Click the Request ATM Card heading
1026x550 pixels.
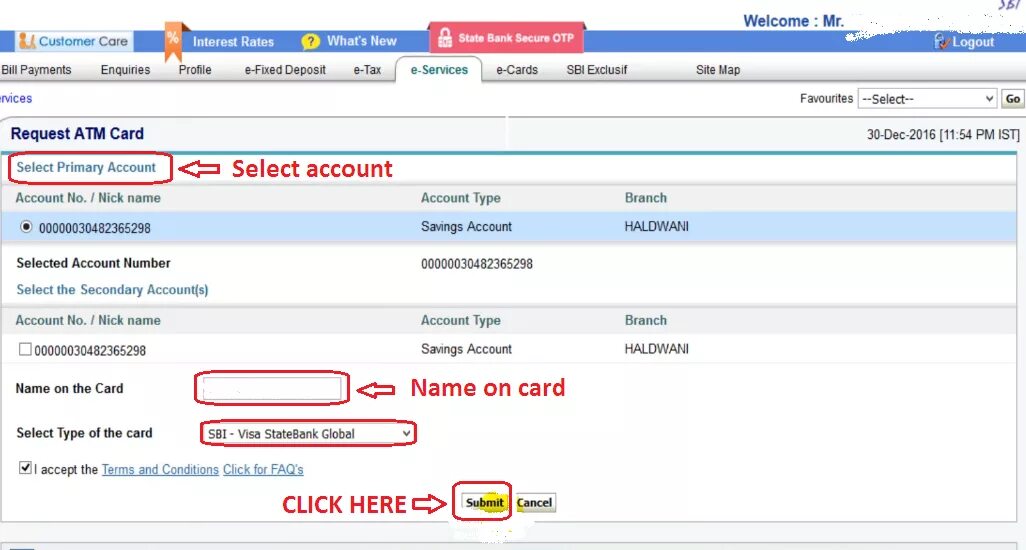click(77, 133)
